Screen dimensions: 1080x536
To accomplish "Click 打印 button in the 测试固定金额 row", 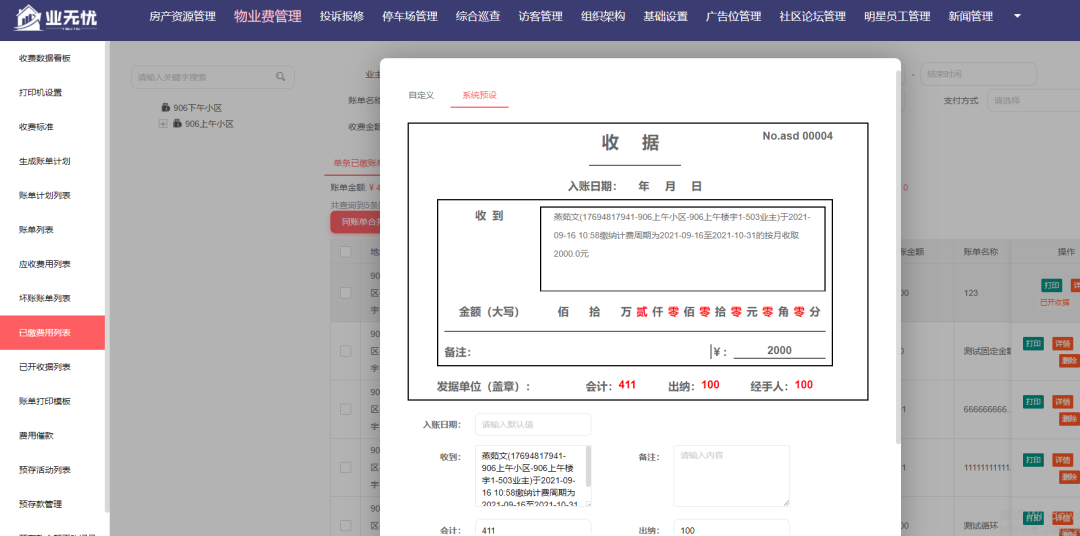I will pos(1033,344).
